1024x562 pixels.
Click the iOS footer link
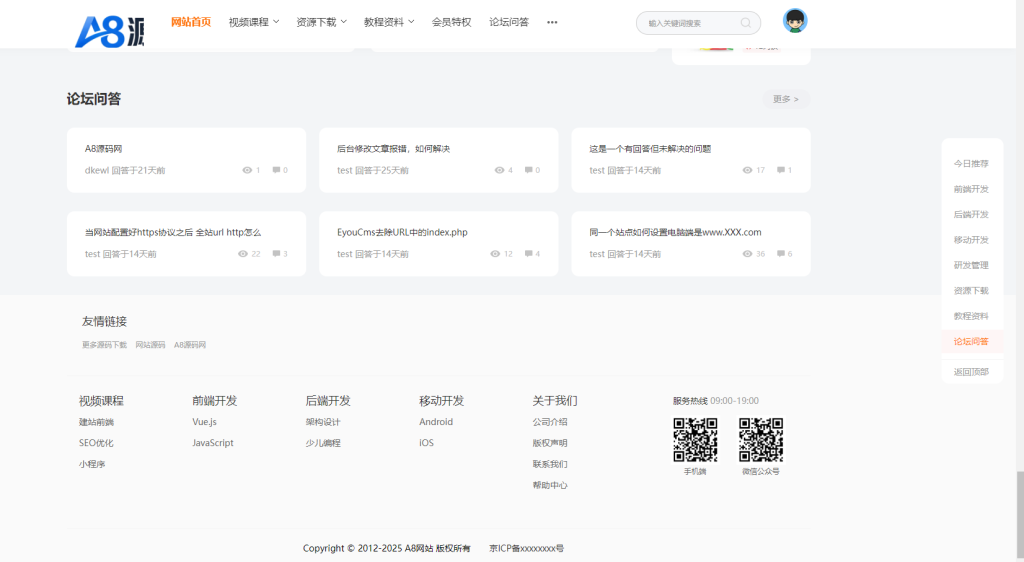(x=426, y=443)
